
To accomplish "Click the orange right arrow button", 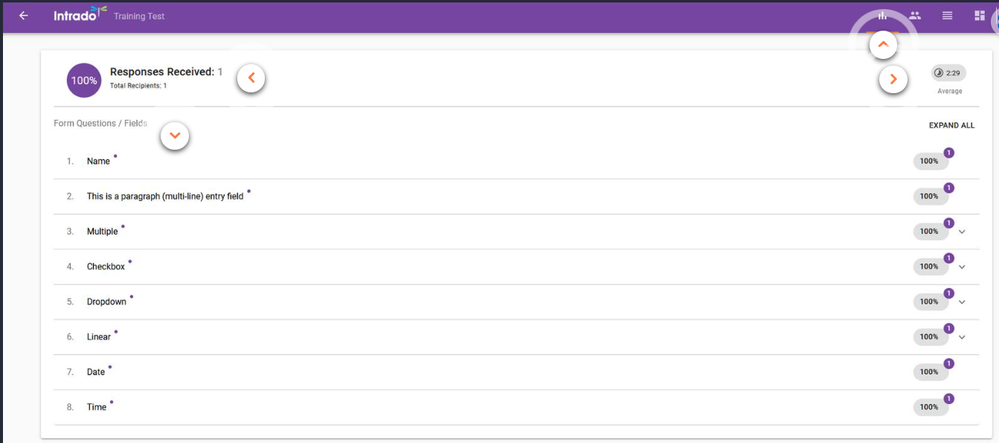I will (893, 80).
